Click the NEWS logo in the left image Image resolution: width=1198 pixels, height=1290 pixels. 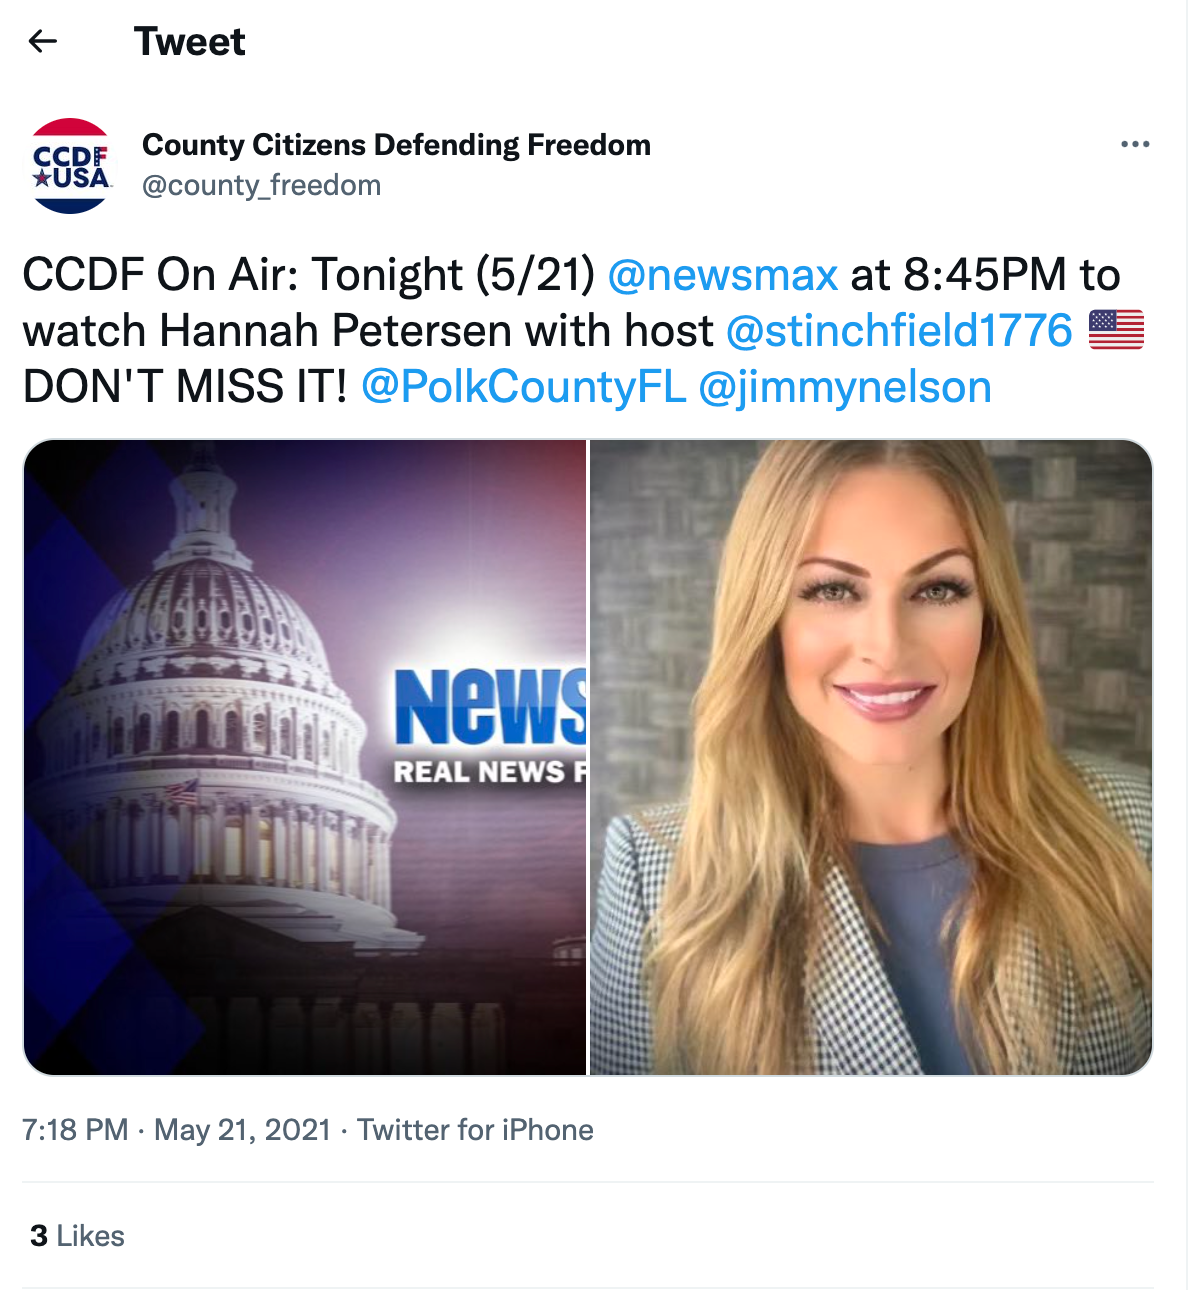coord(490,706)
